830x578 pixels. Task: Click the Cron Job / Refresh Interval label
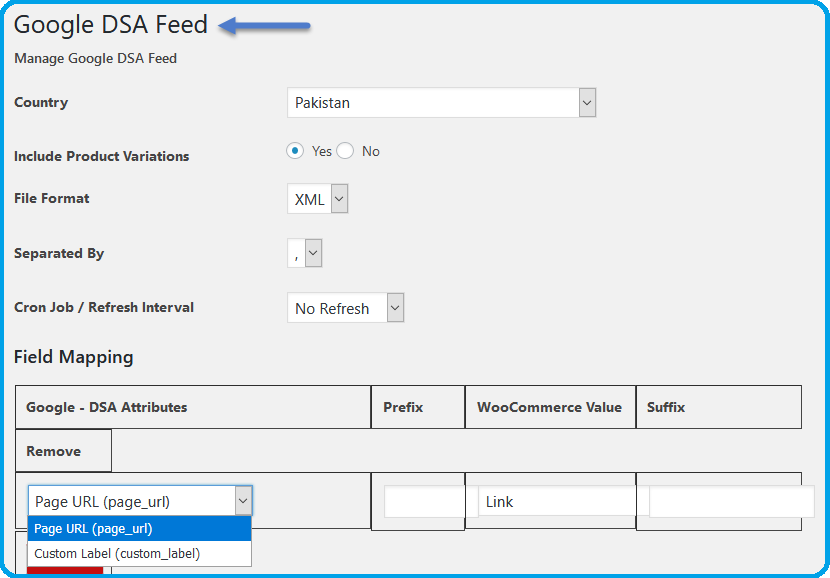[x=104, y=308]
